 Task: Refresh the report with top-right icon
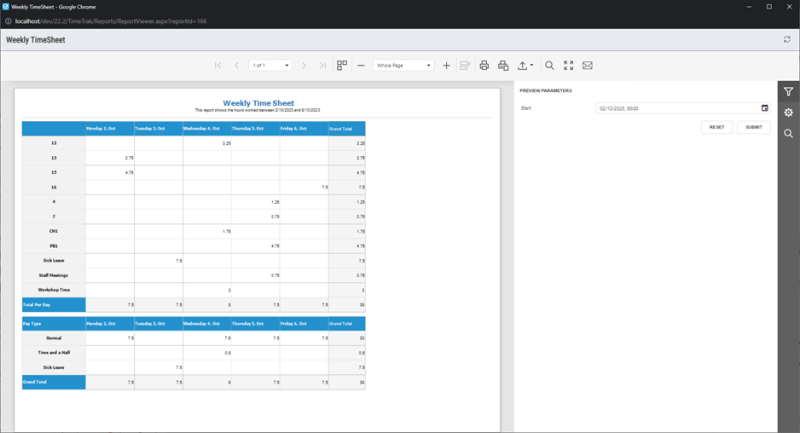click(x=787, y=40)
